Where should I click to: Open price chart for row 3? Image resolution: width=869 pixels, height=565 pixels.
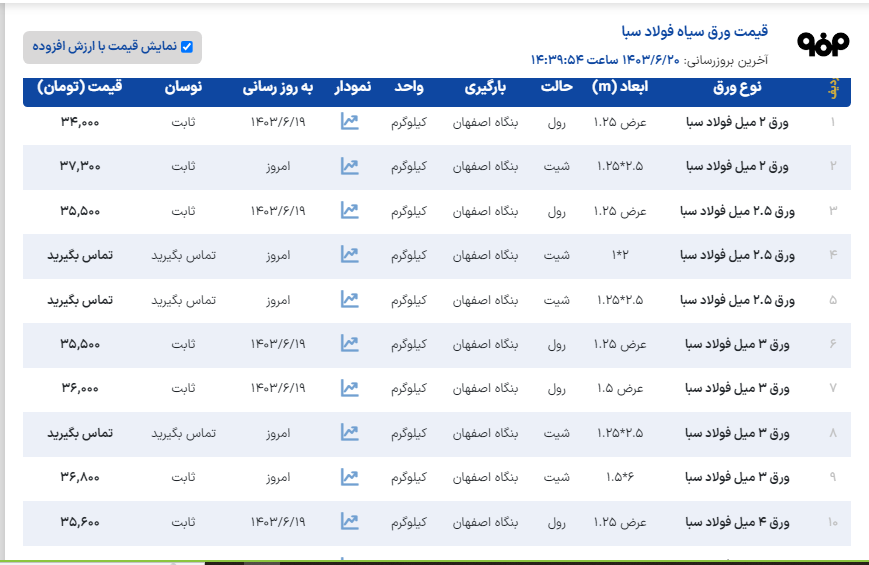(x=349, y=211)
